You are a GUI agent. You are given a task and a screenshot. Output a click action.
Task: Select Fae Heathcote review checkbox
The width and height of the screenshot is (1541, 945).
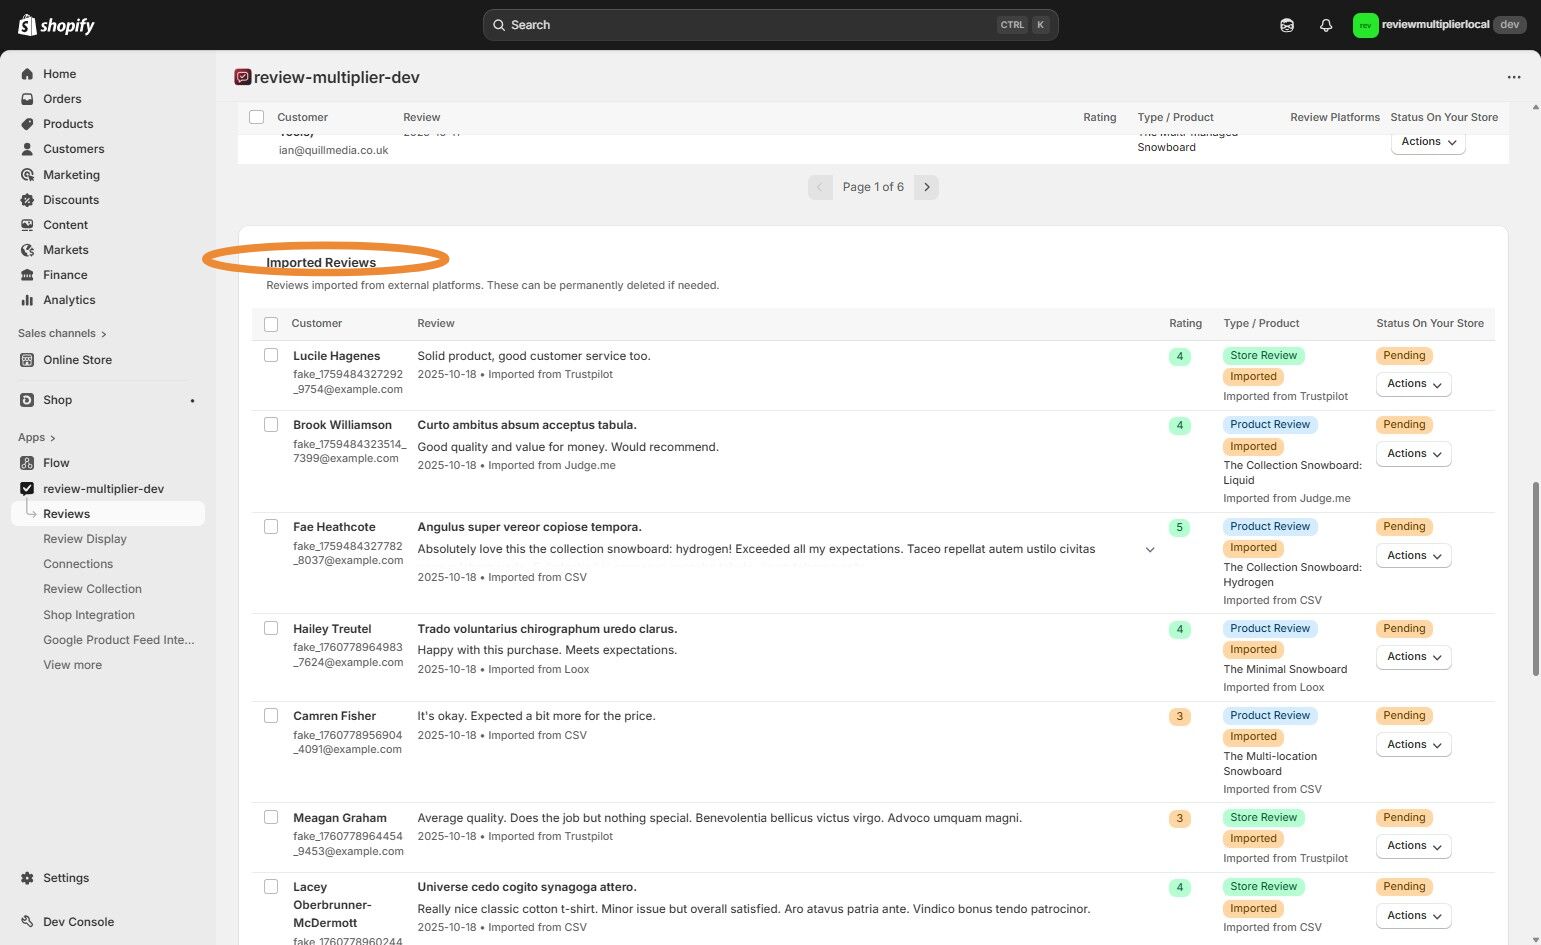coord(271,526)
